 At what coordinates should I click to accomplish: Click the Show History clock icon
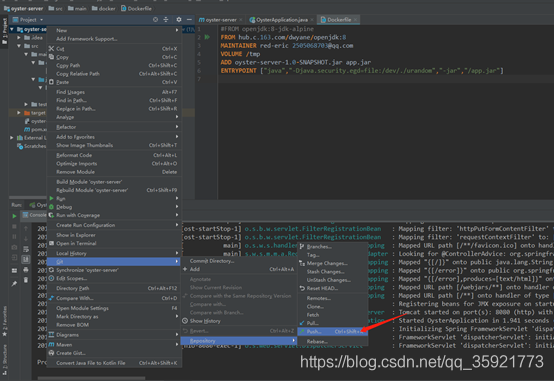click(185, 321)
